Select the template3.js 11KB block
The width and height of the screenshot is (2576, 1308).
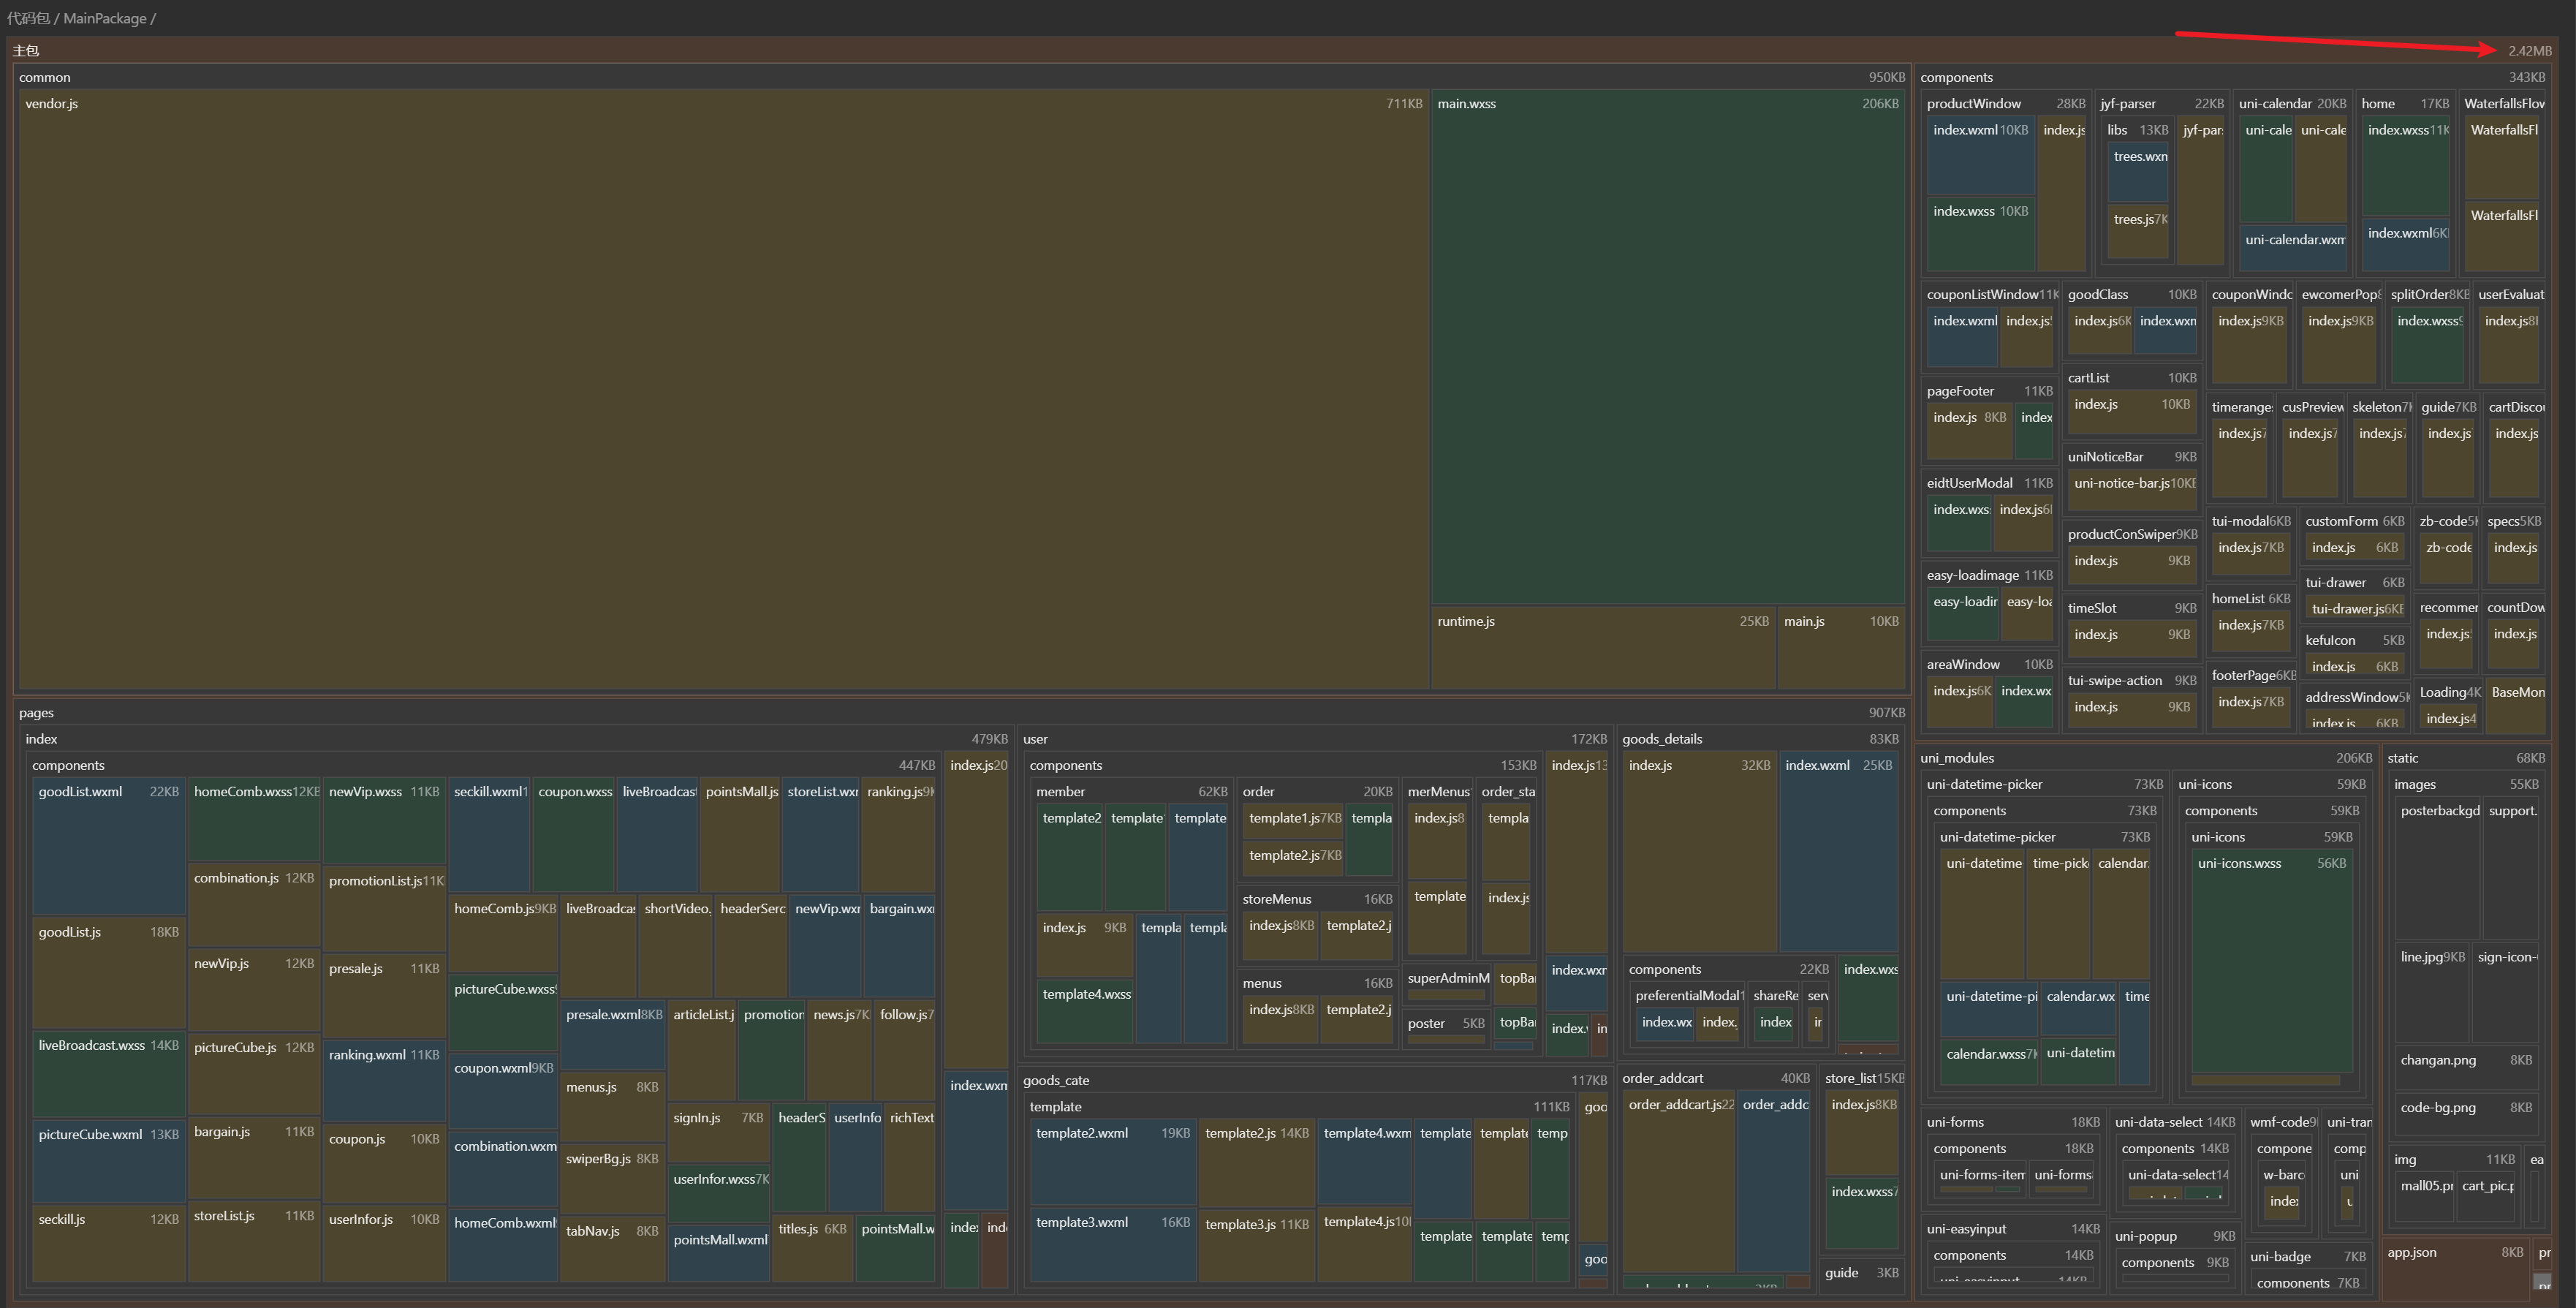tap(1256, 1246)
